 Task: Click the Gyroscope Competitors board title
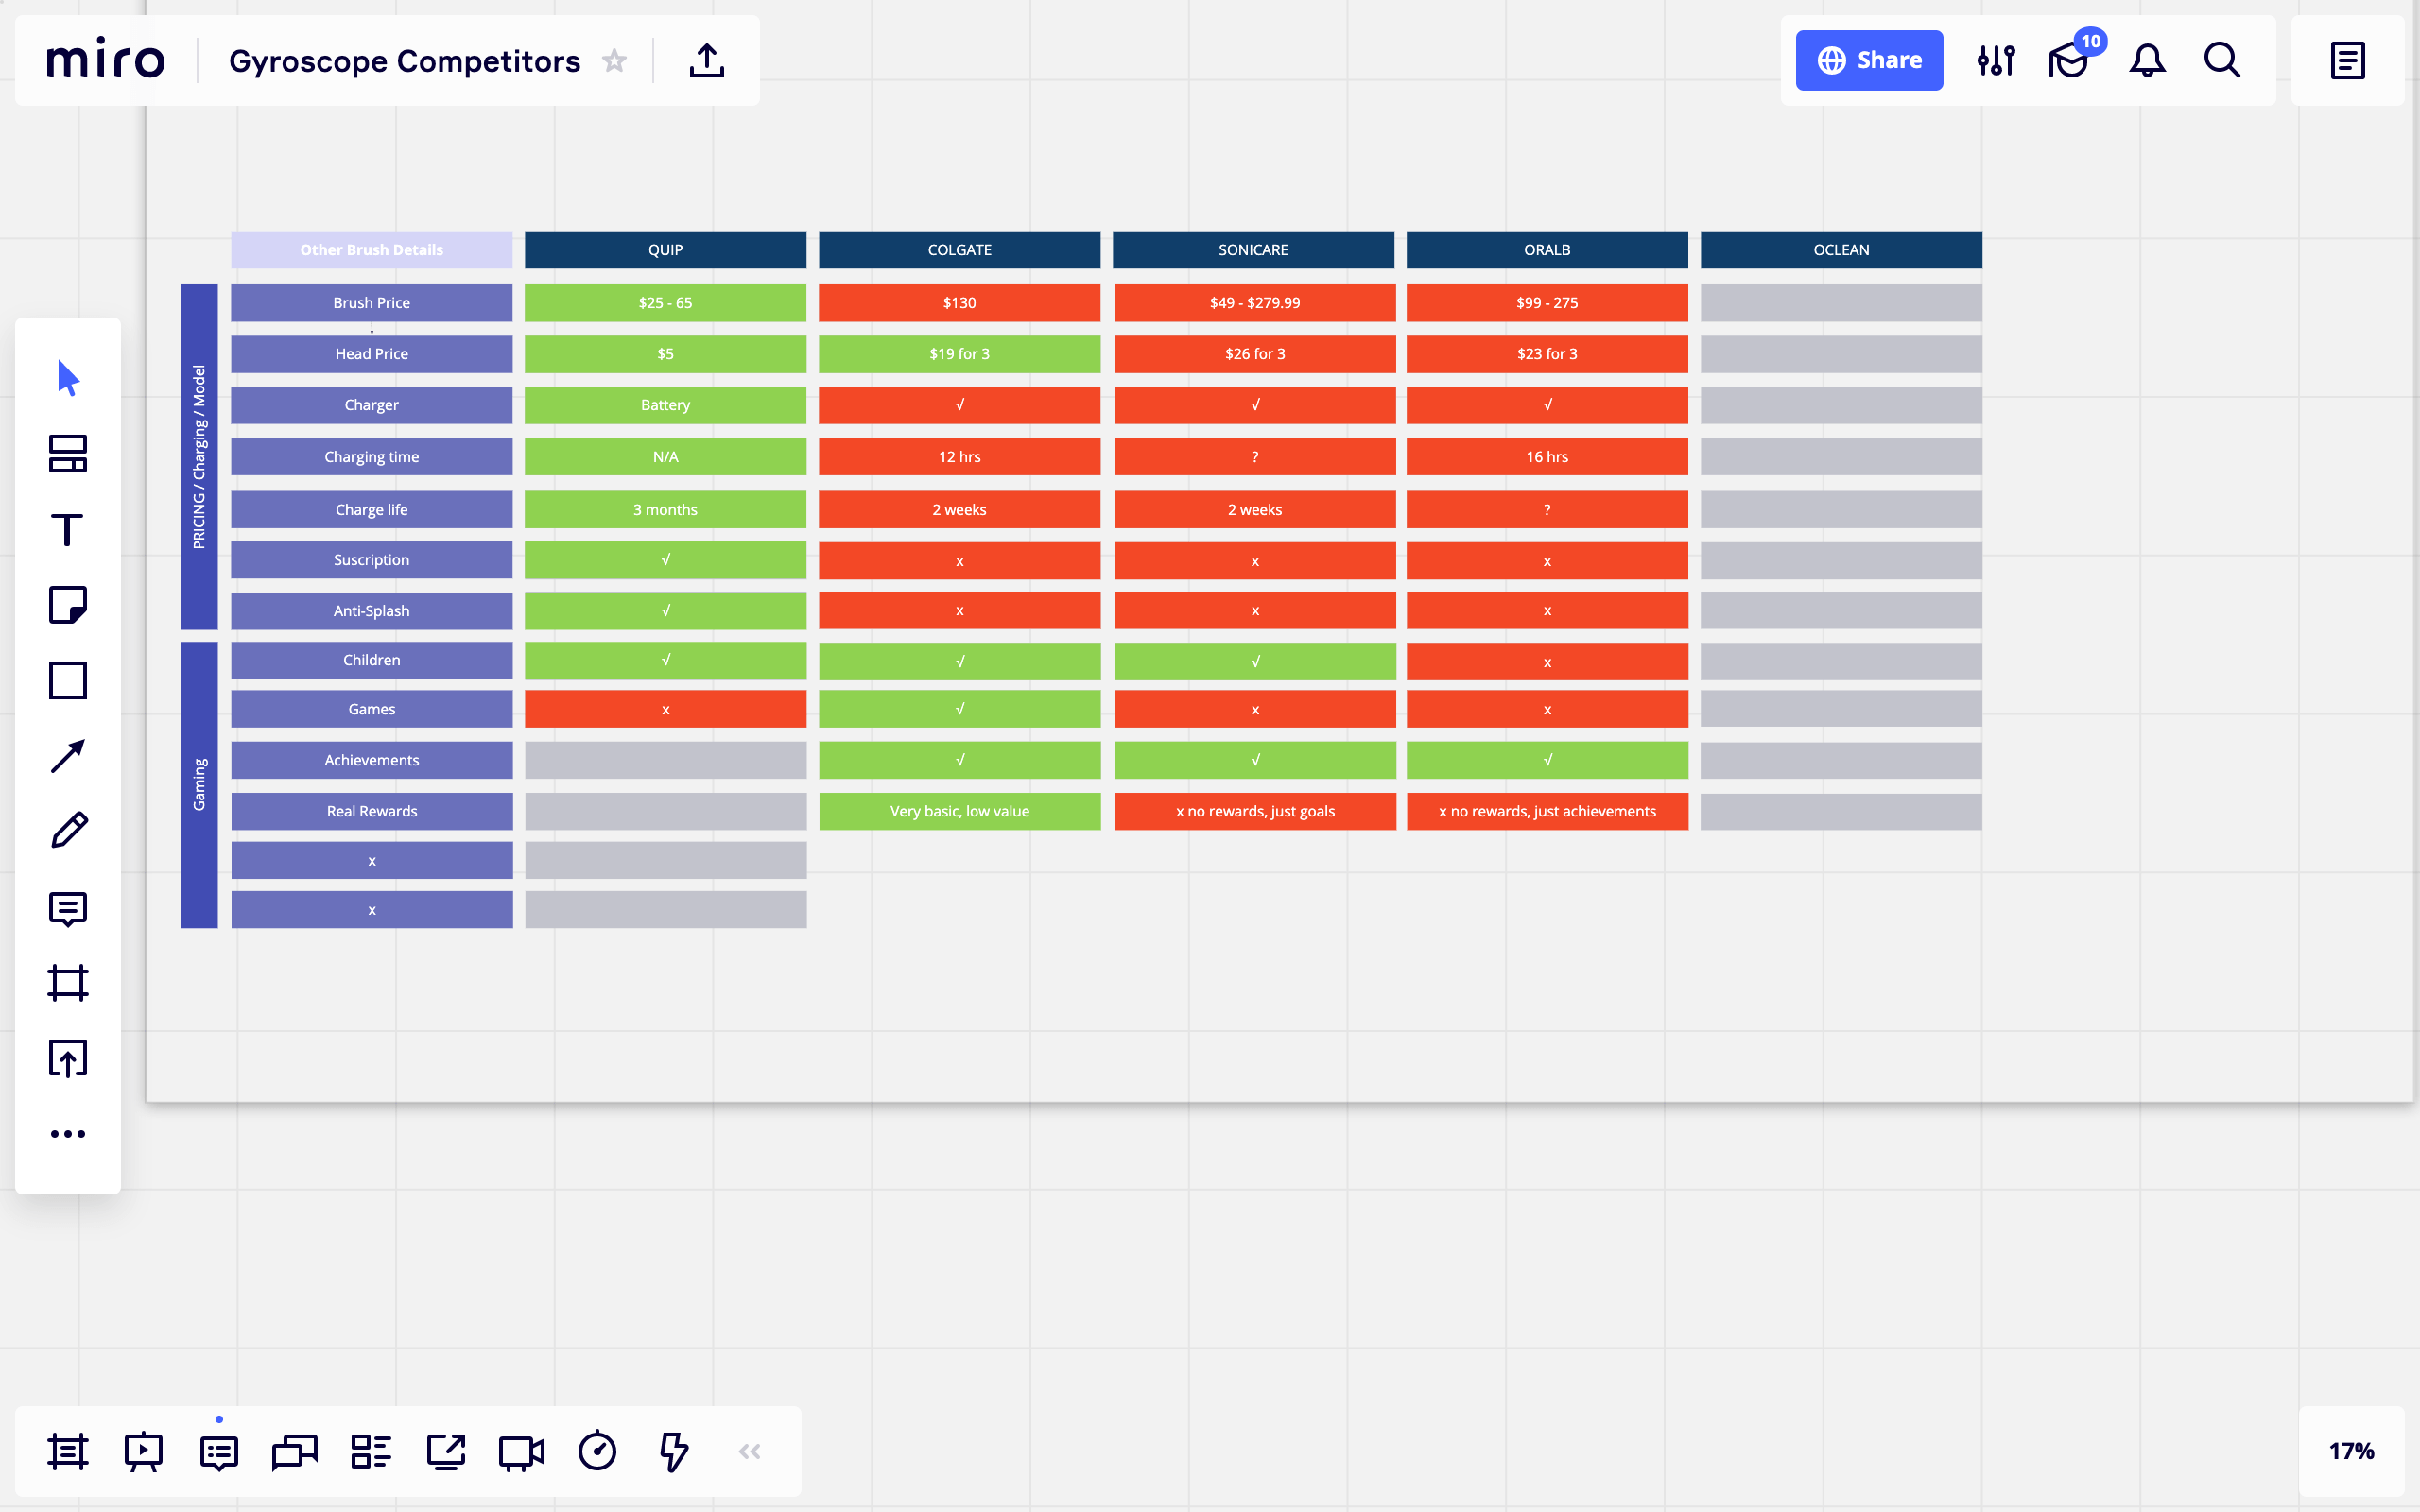tap(404, 61)
